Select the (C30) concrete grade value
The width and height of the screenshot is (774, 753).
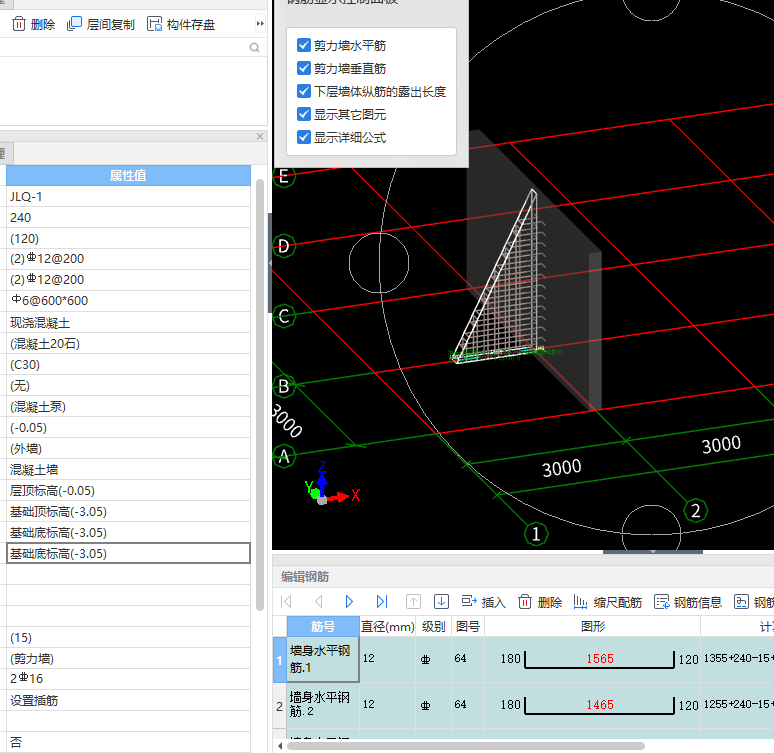[128, 364]
